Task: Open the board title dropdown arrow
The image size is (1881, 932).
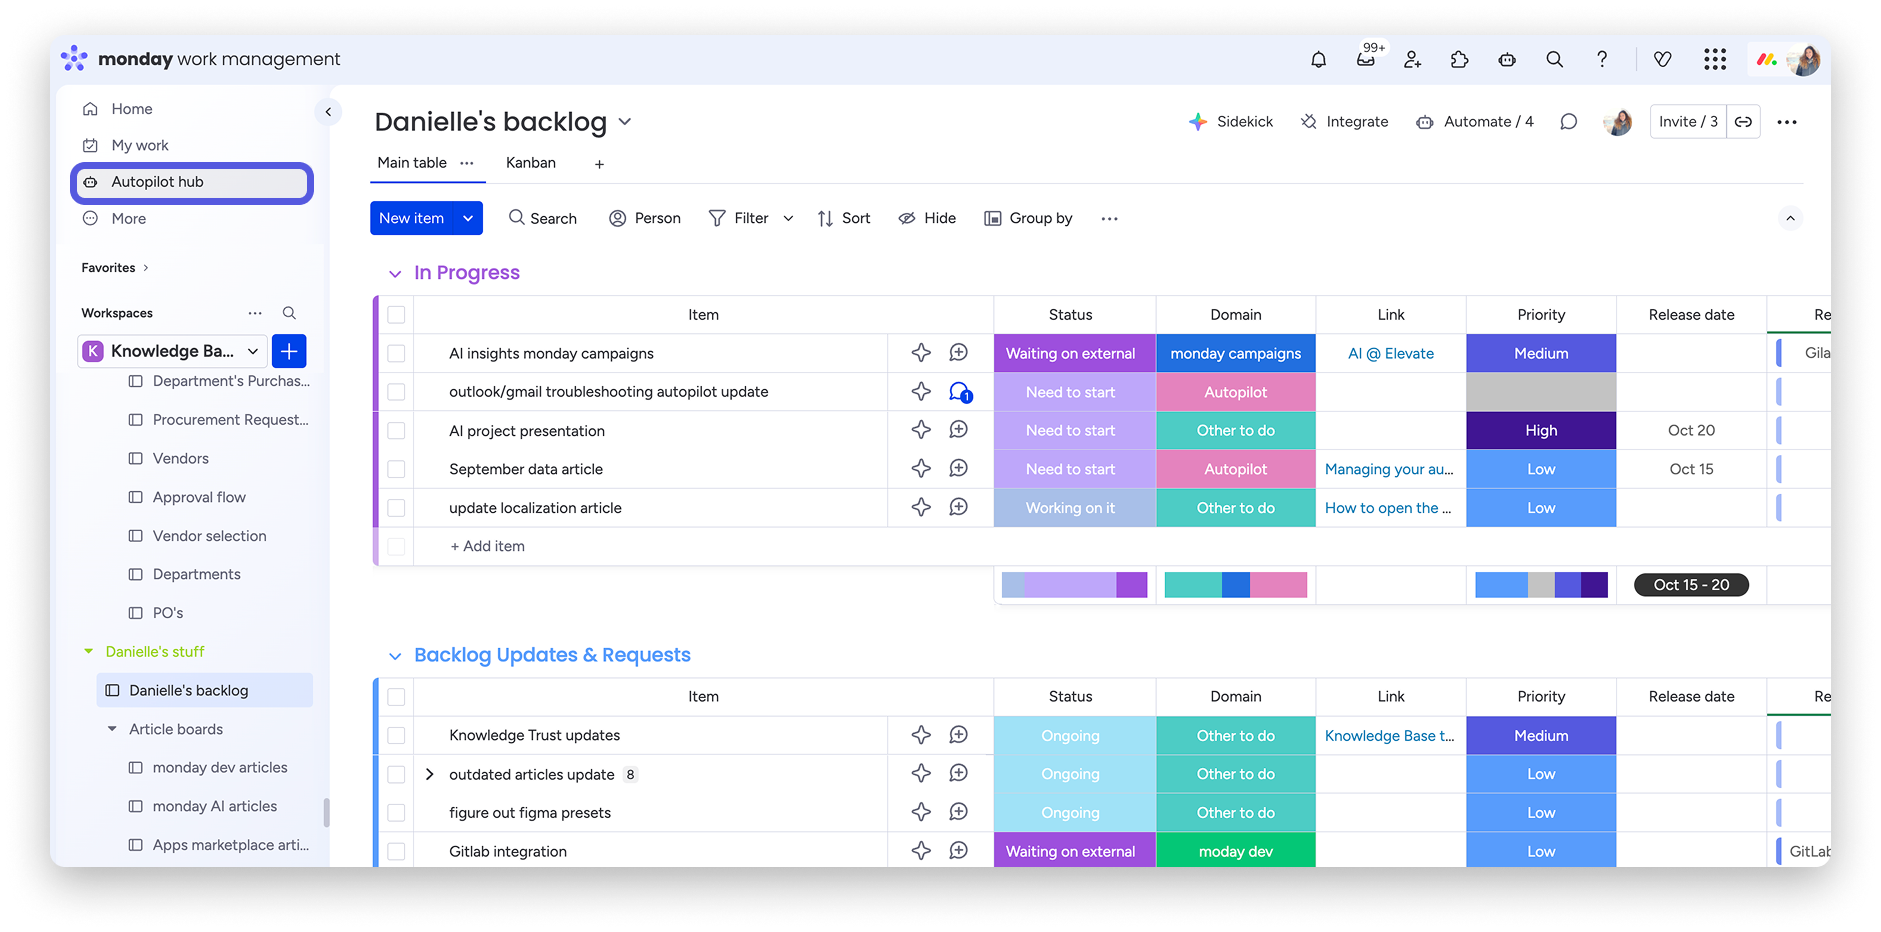Action: 625,122
